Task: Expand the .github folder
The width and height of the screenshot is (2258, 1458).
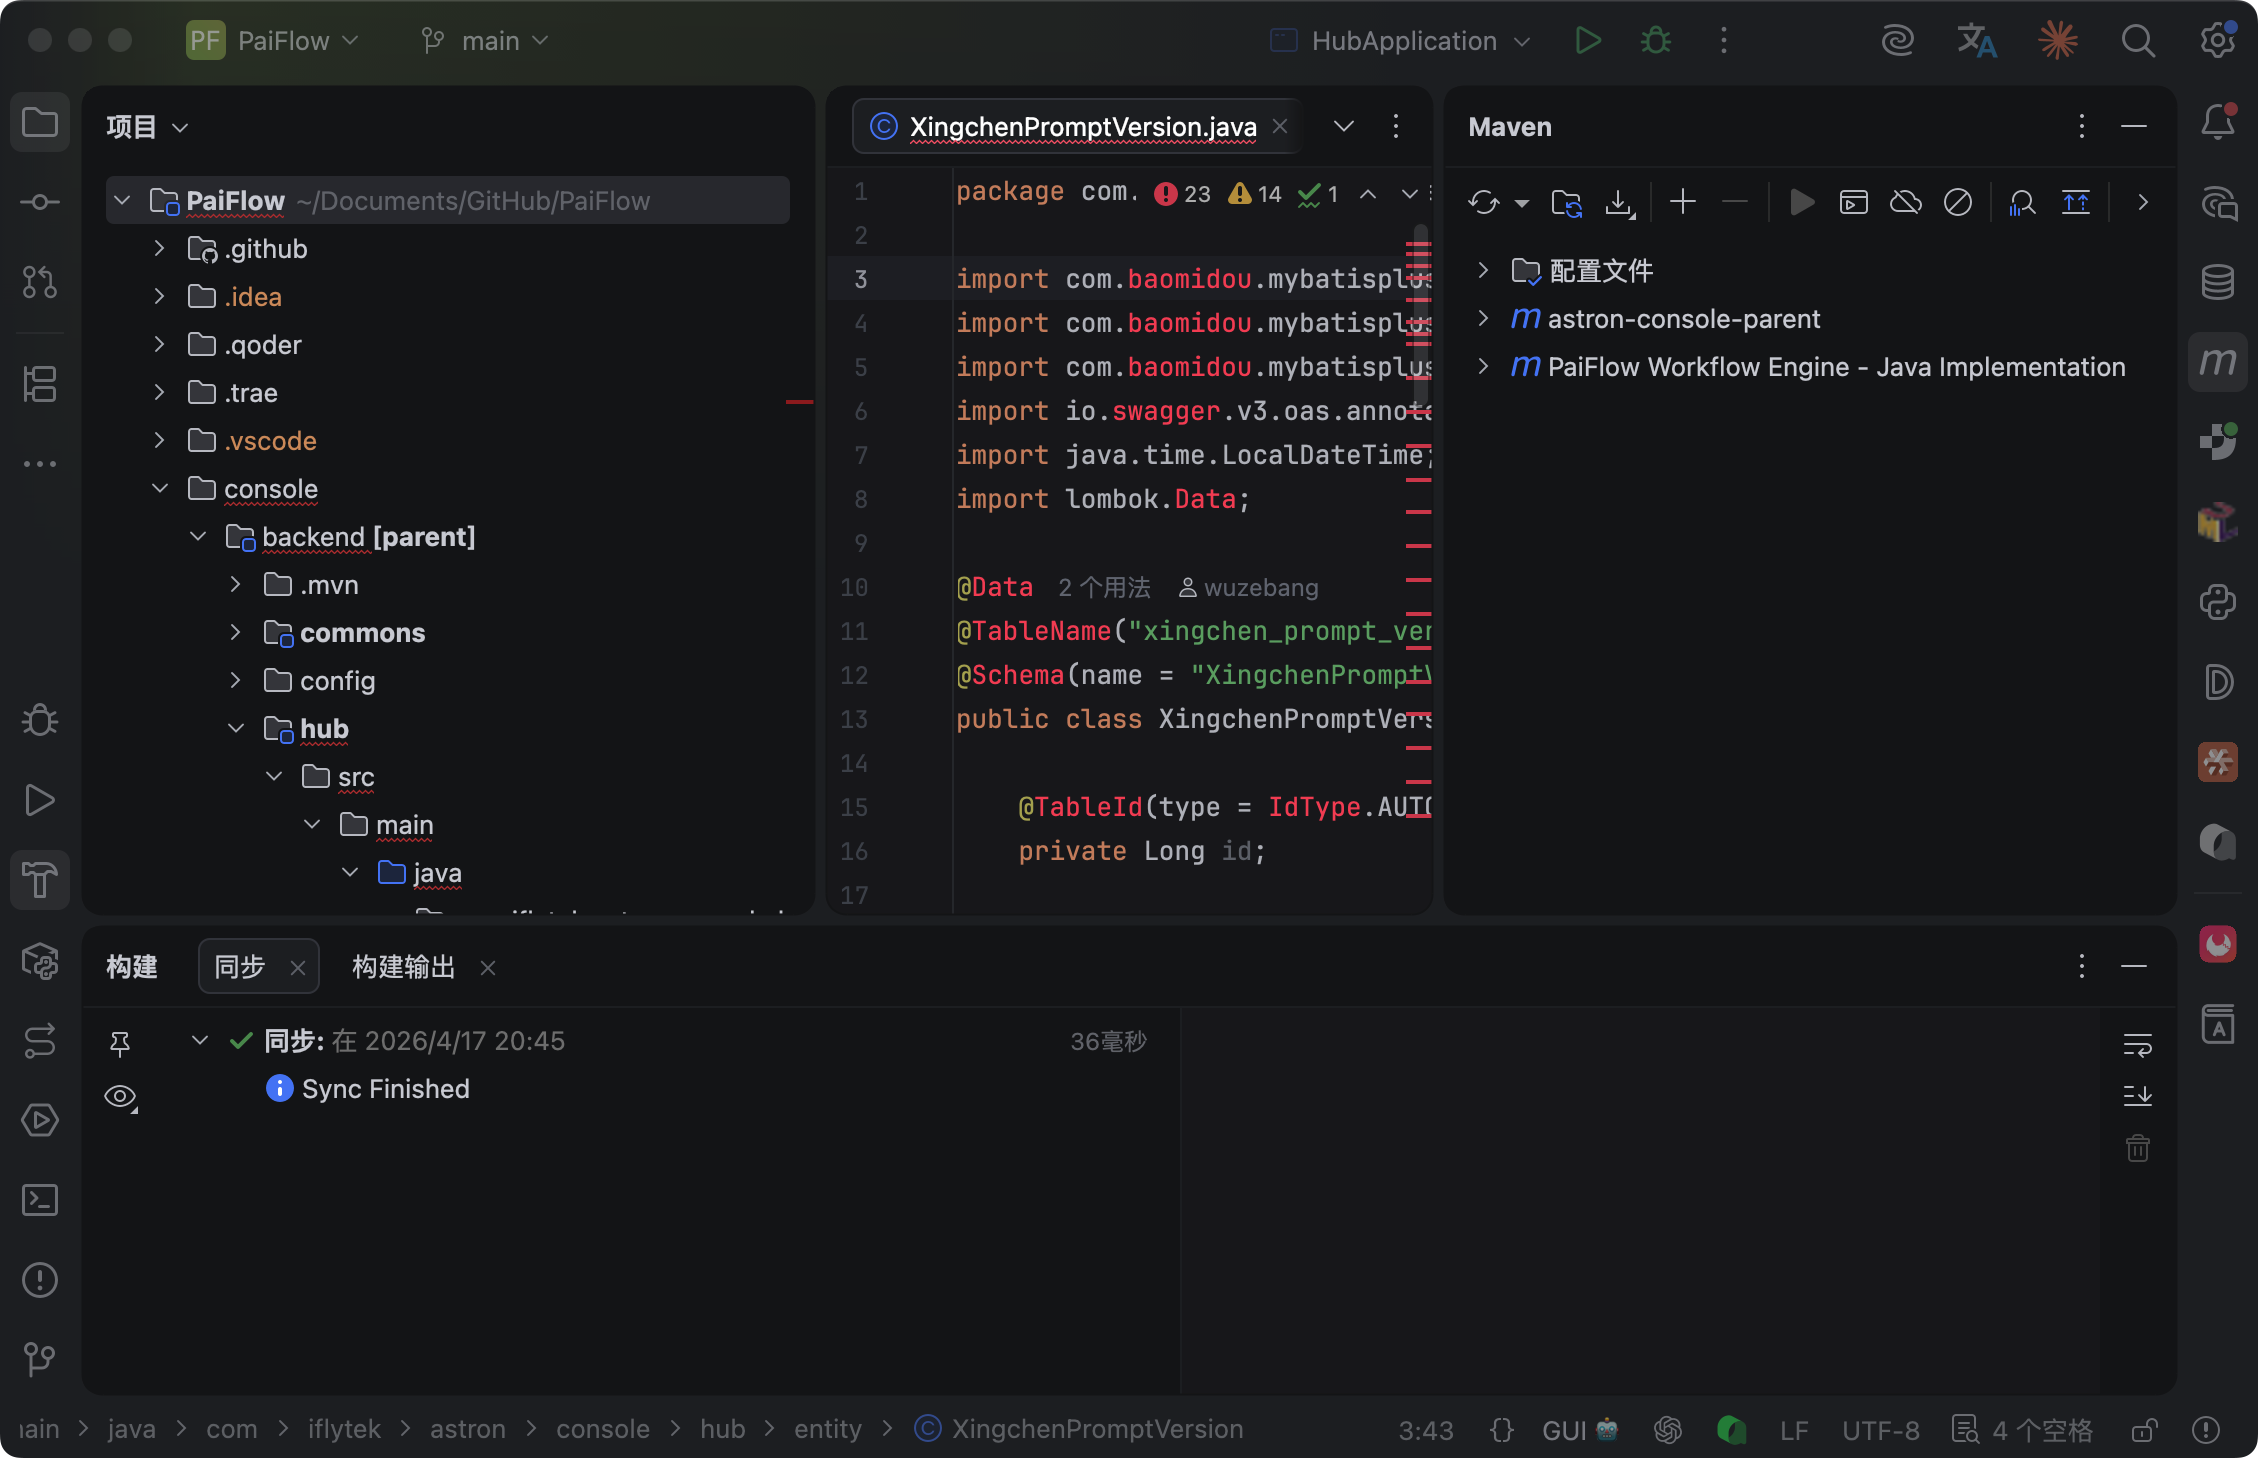Action: pyautogui.click(x=159, y=249)
